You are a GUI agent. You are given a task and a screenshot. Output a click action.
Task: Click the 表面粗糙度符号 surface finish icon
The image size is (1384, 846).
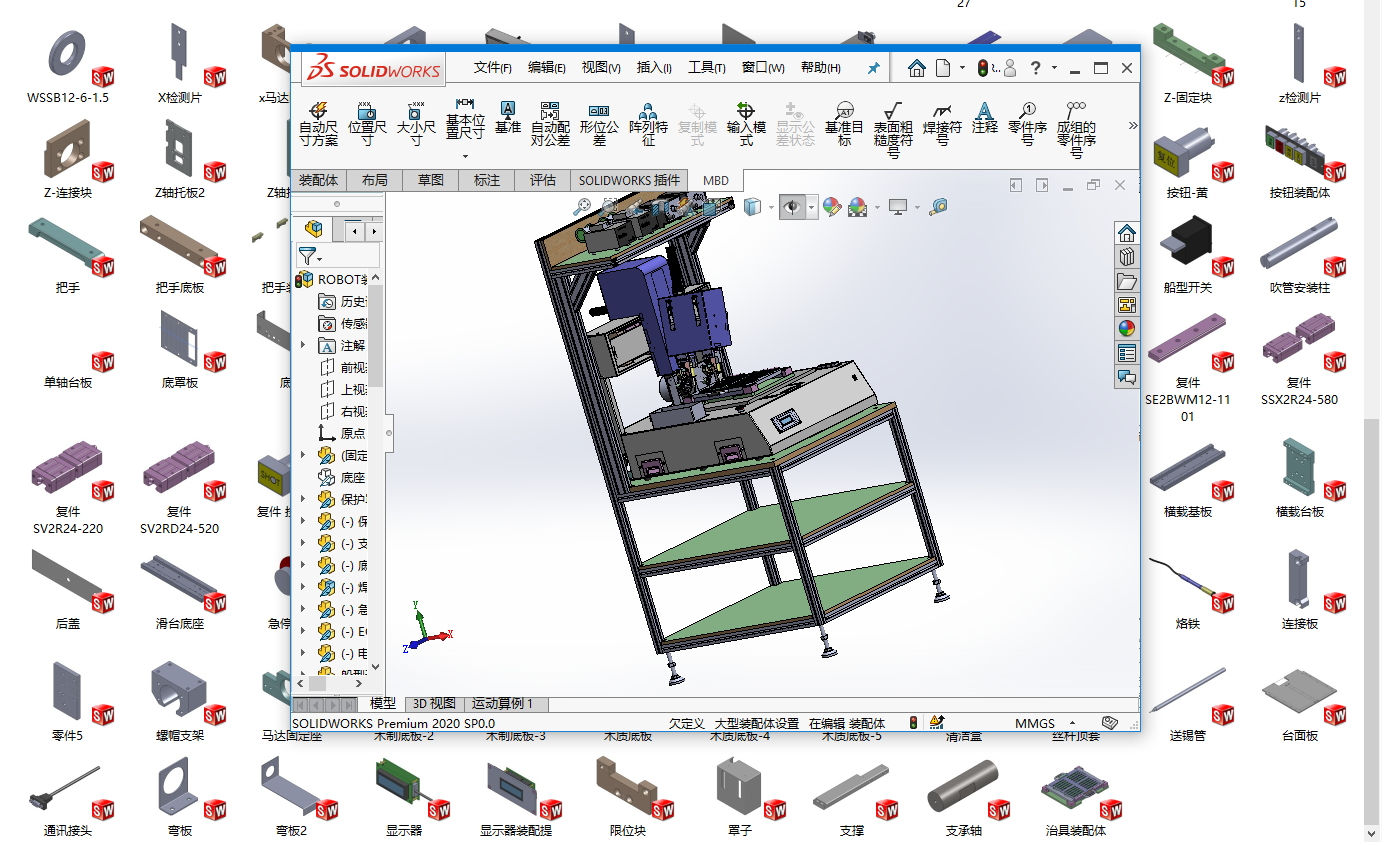(893, 123)
